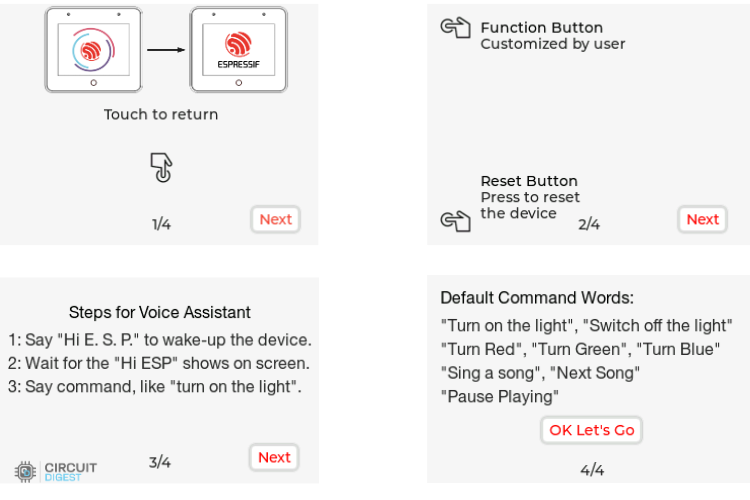This screenshot has height=500, width=750.
Task: Click the Reset Button pointing hand icon
Action: tap(455, 220)
